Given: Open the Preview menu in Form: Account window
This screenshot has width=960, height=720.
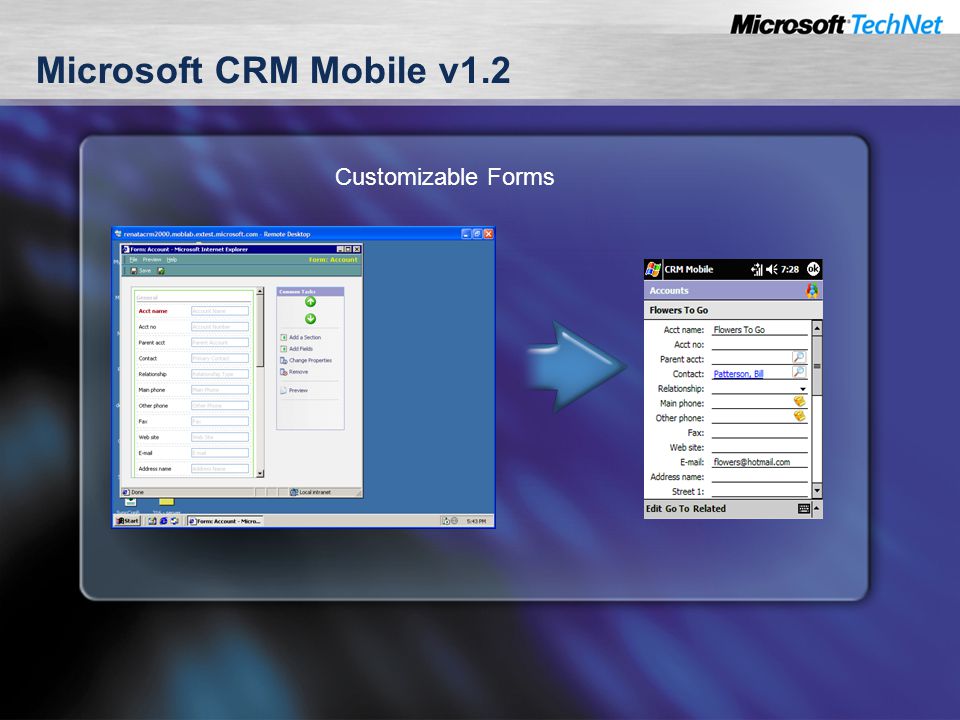Looking at the screenshot, I should click(x=152, y=260).
